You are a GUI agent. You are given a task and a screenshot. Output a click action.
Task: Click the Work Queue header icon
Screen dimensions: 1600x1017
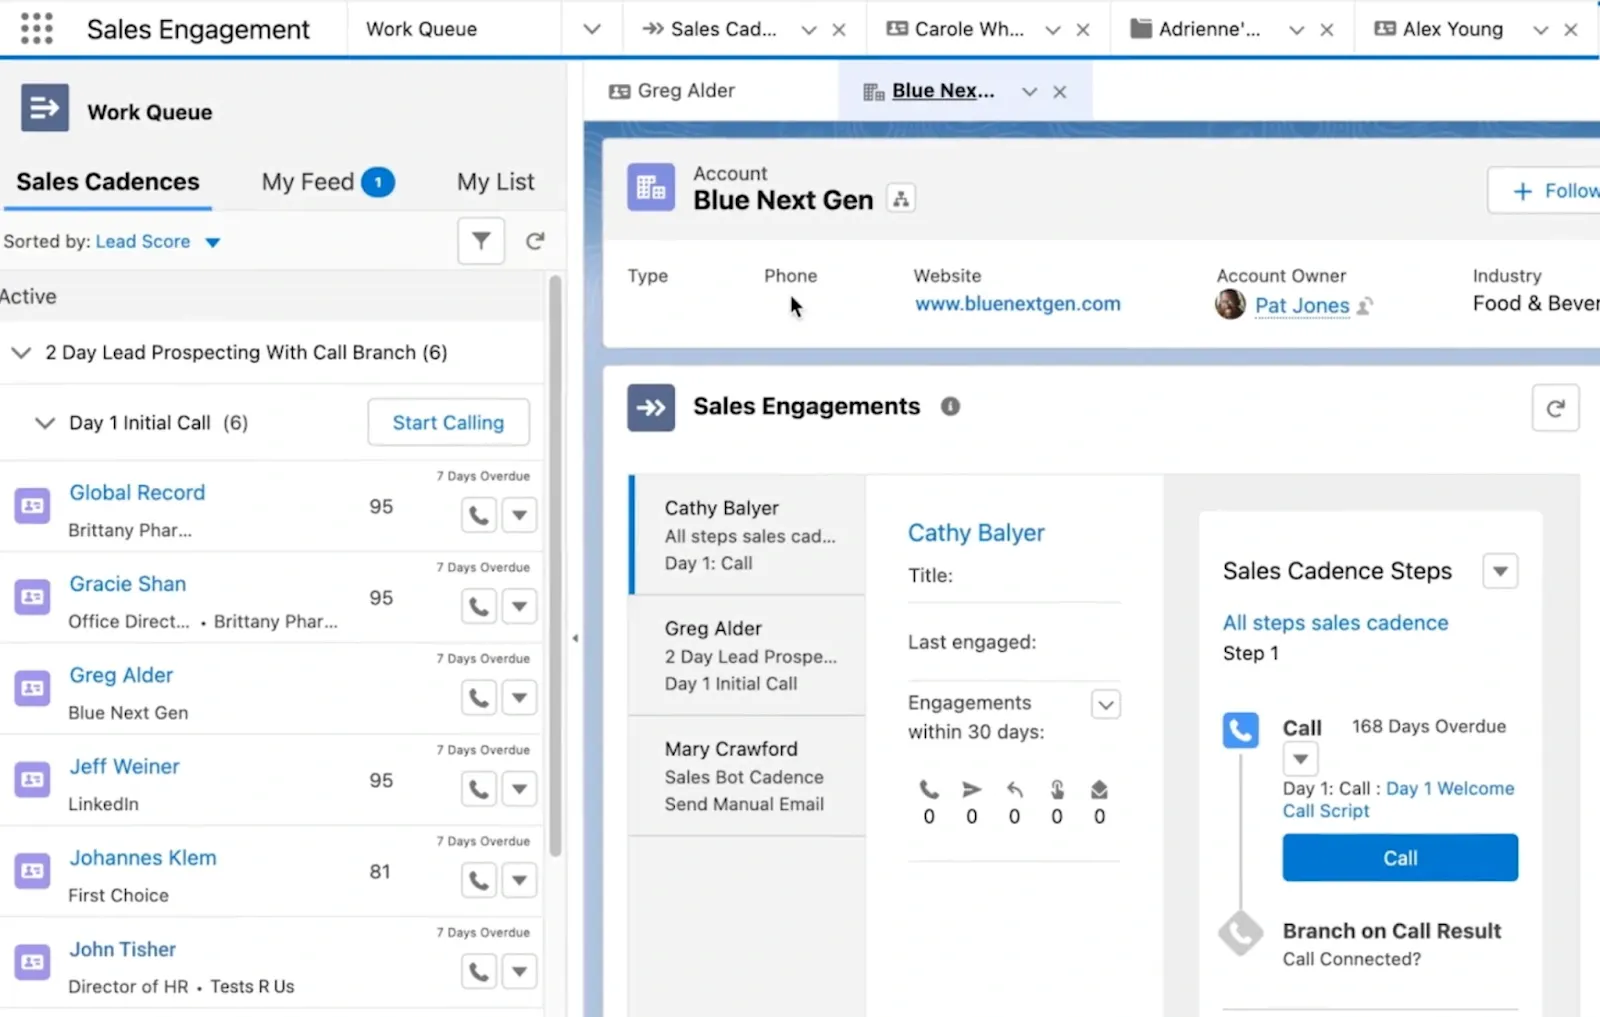pyautogui.click(x=45, y=108)
